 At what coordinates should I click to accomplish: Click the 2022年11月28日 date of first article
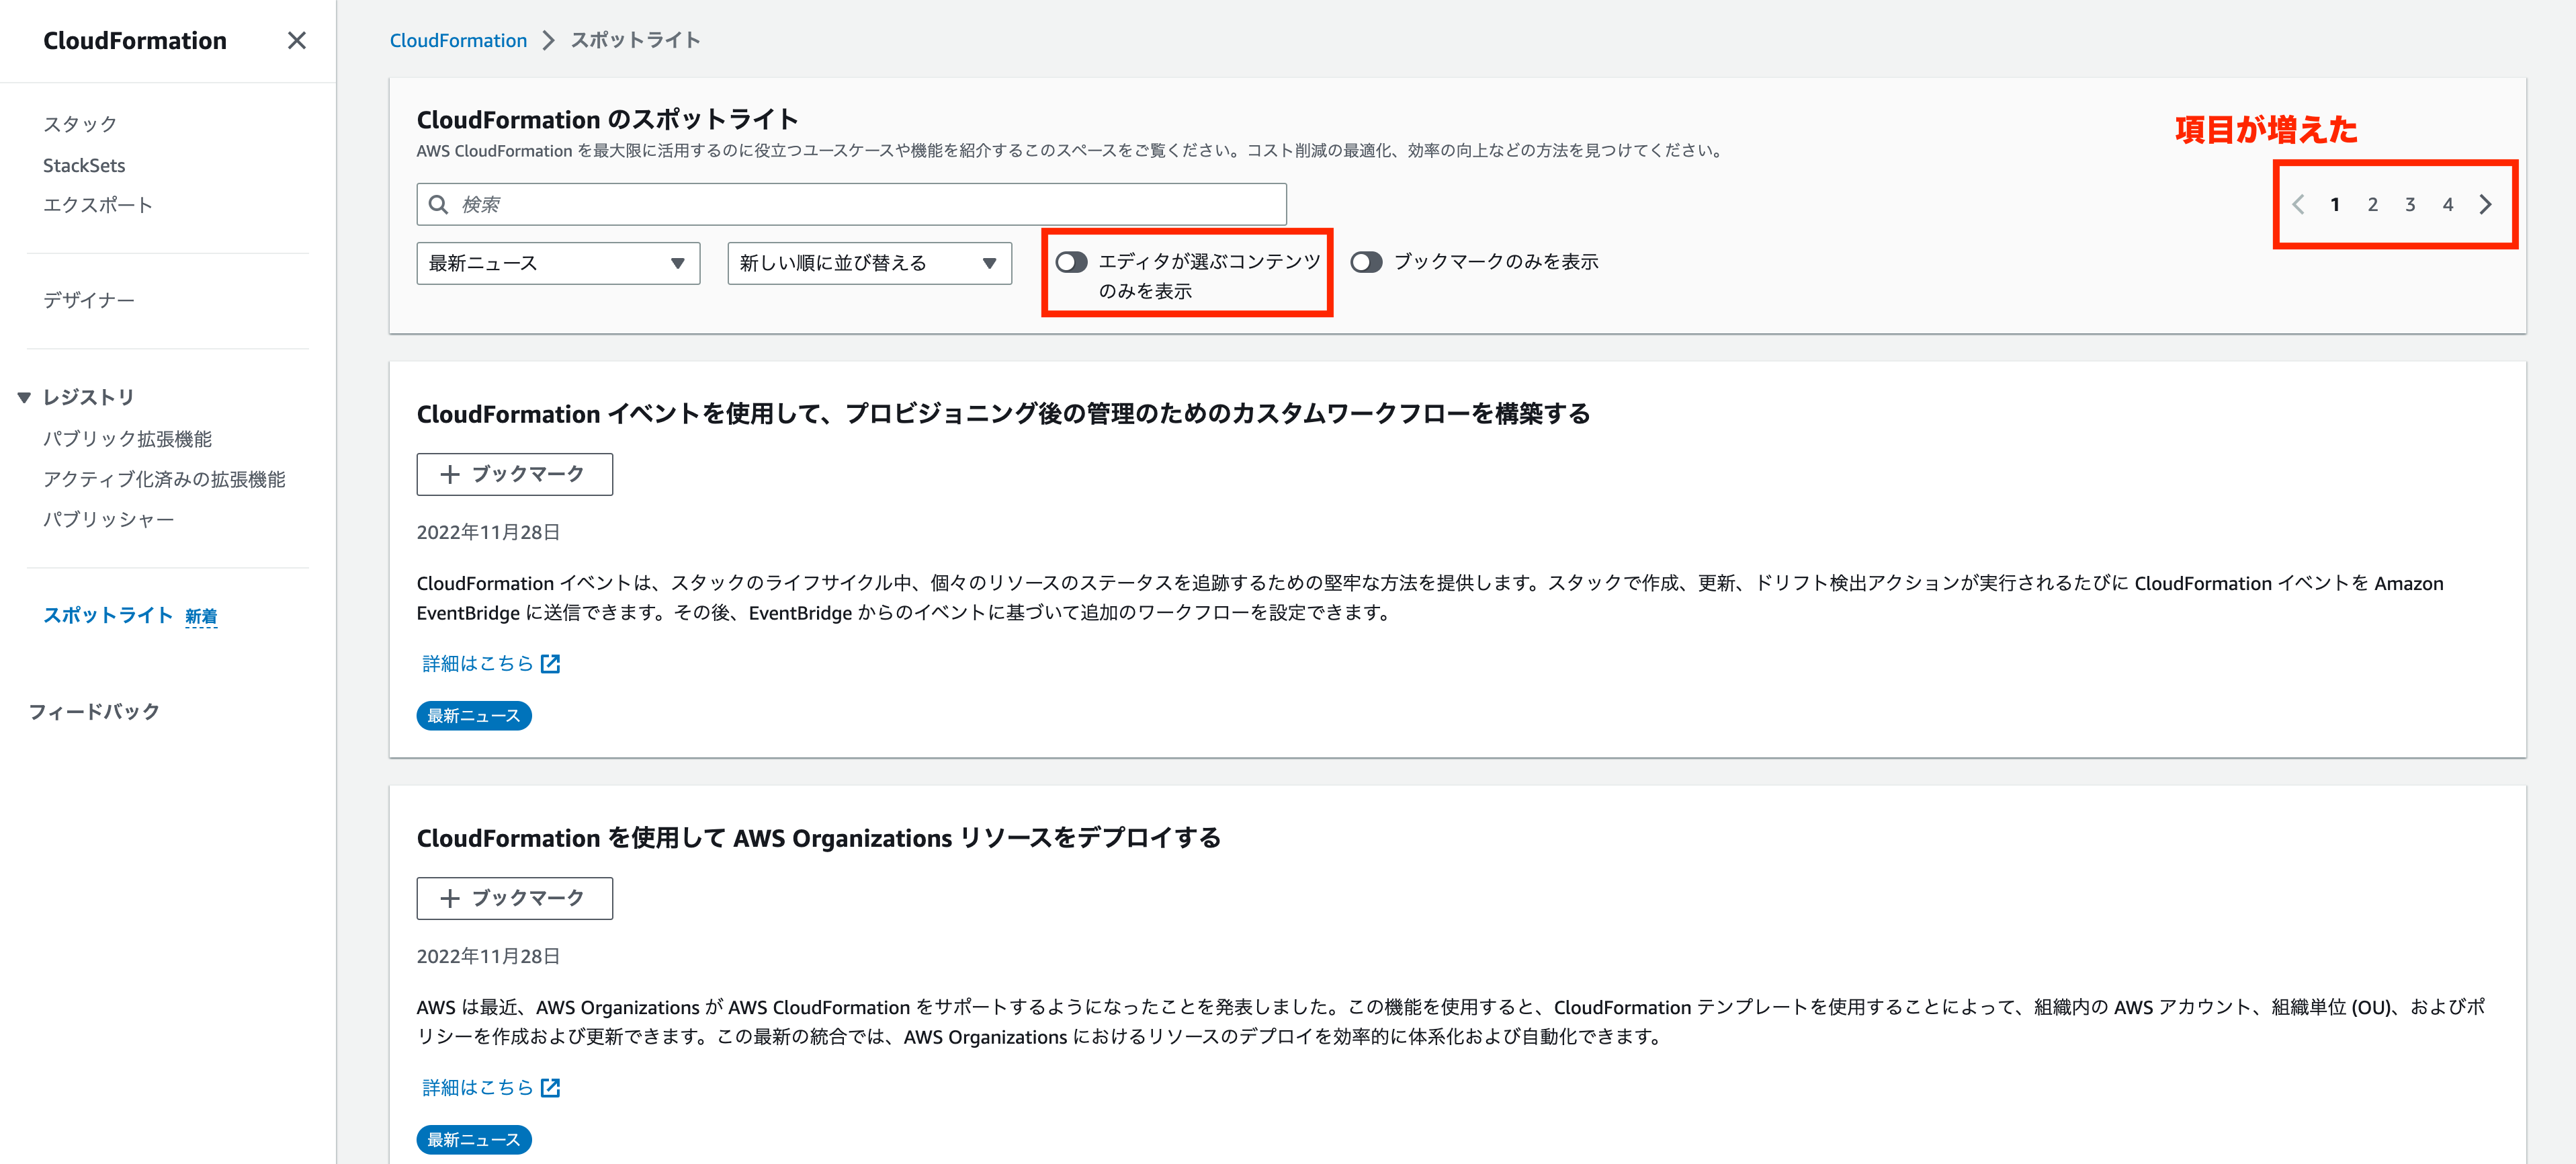pyautogui.click(x=488, y=532)
